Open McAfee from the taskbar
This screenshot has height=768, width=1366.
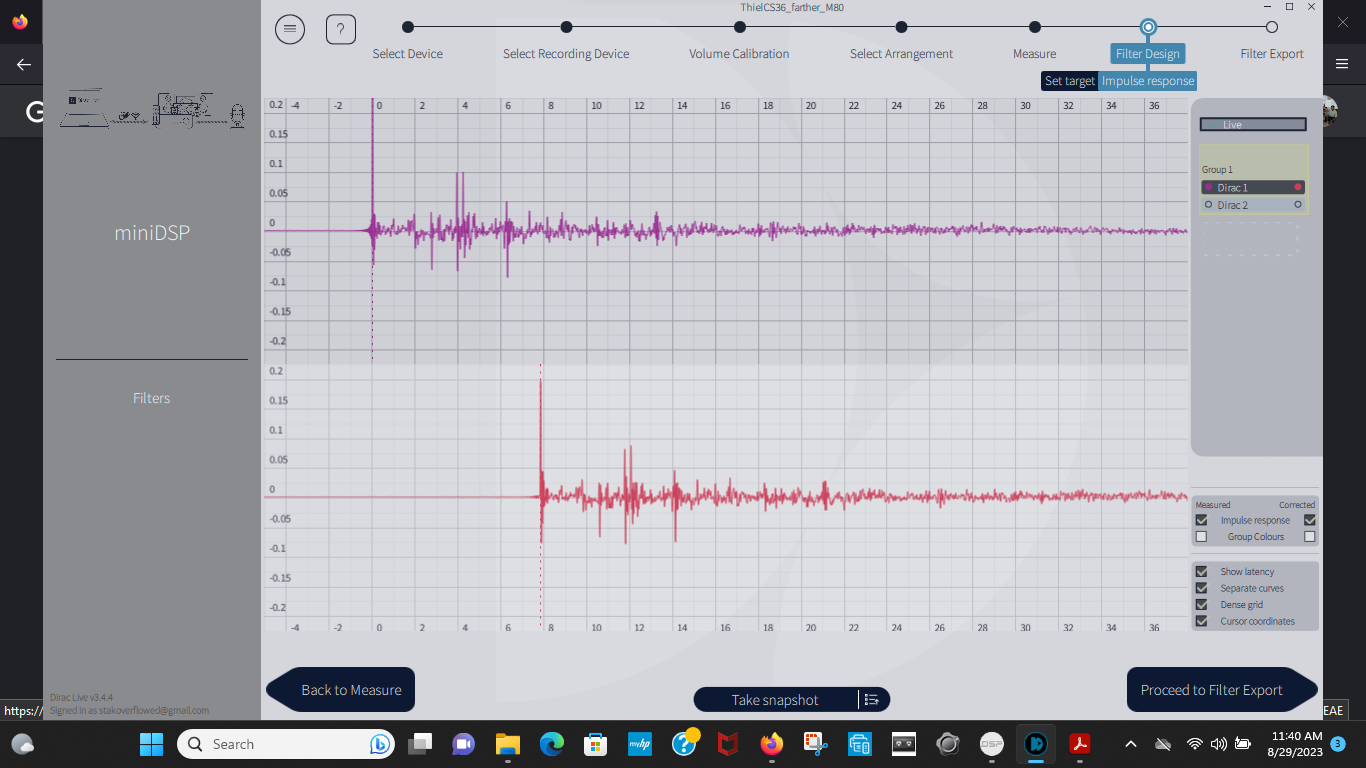(727, 744)
